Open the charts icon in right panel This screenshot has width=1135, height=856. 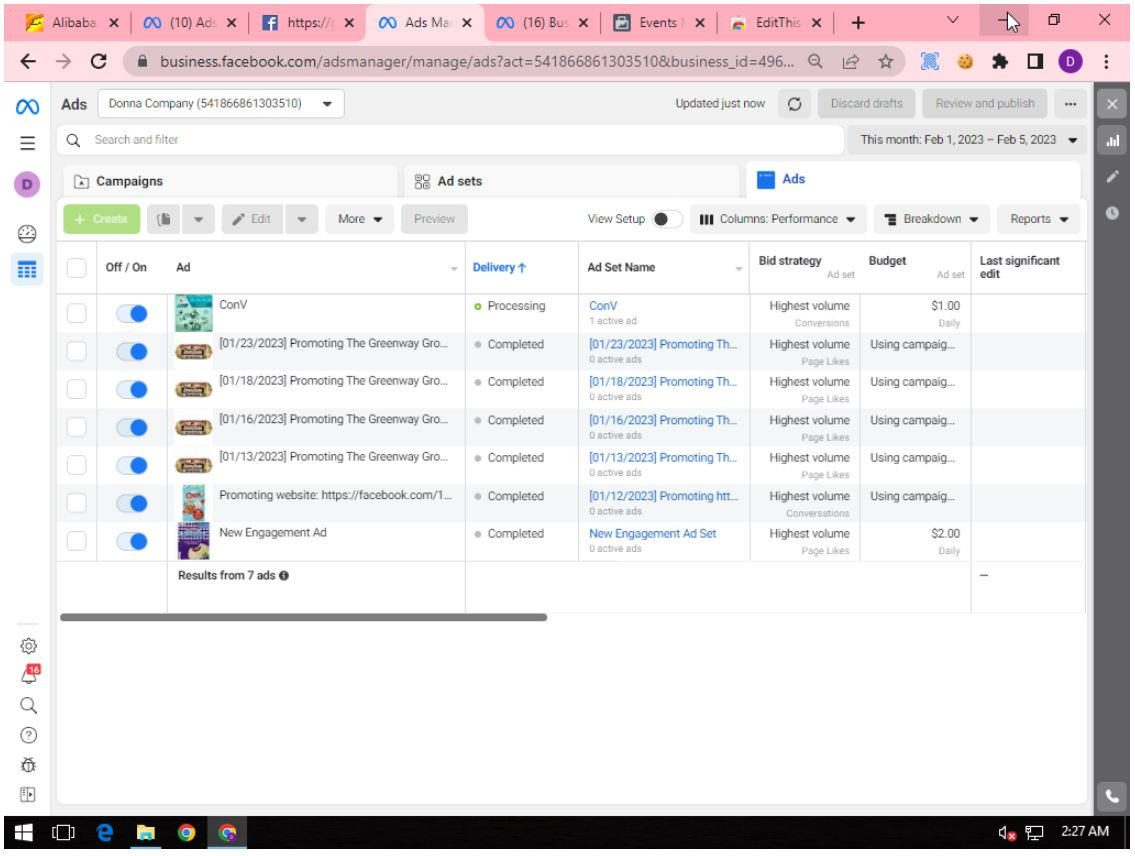pos(1112,140)
